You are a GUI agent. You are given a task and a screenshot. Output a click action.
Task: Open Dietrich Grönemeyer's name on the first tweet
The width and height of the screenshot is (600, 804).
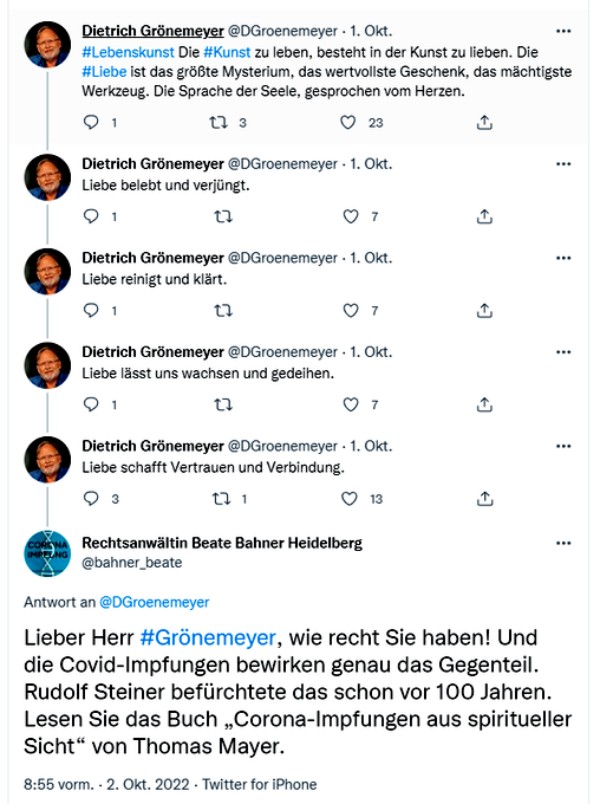click(152, 31)
